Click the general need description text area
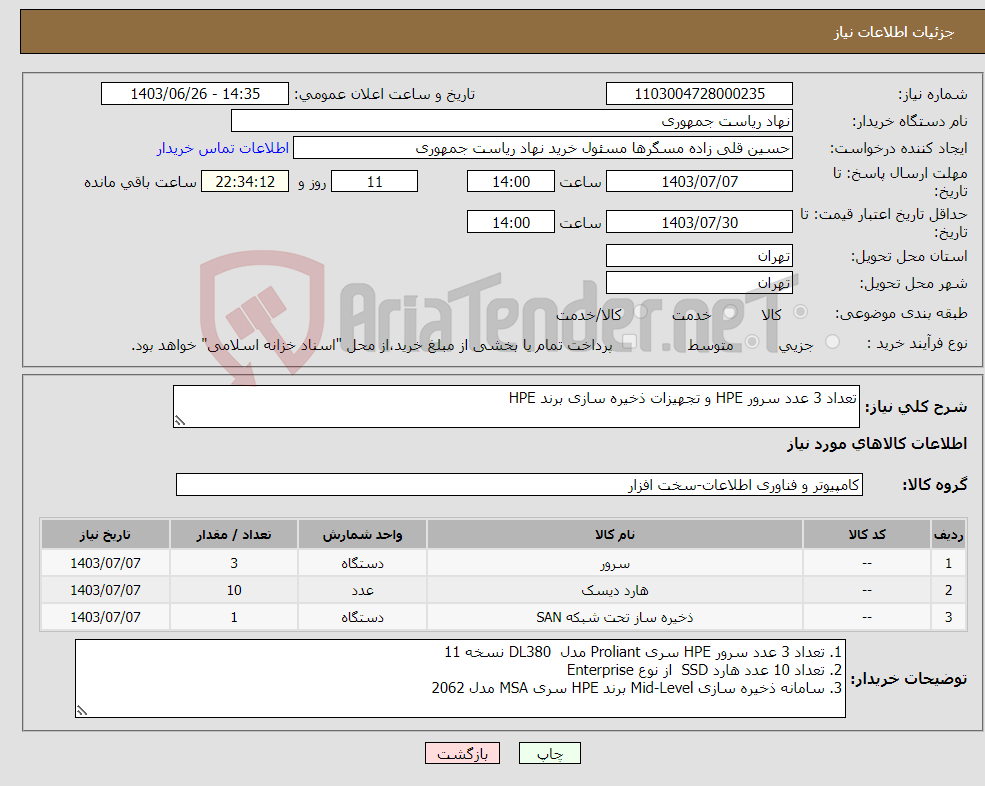Screen dimensions: 985x786 point(516,407)
